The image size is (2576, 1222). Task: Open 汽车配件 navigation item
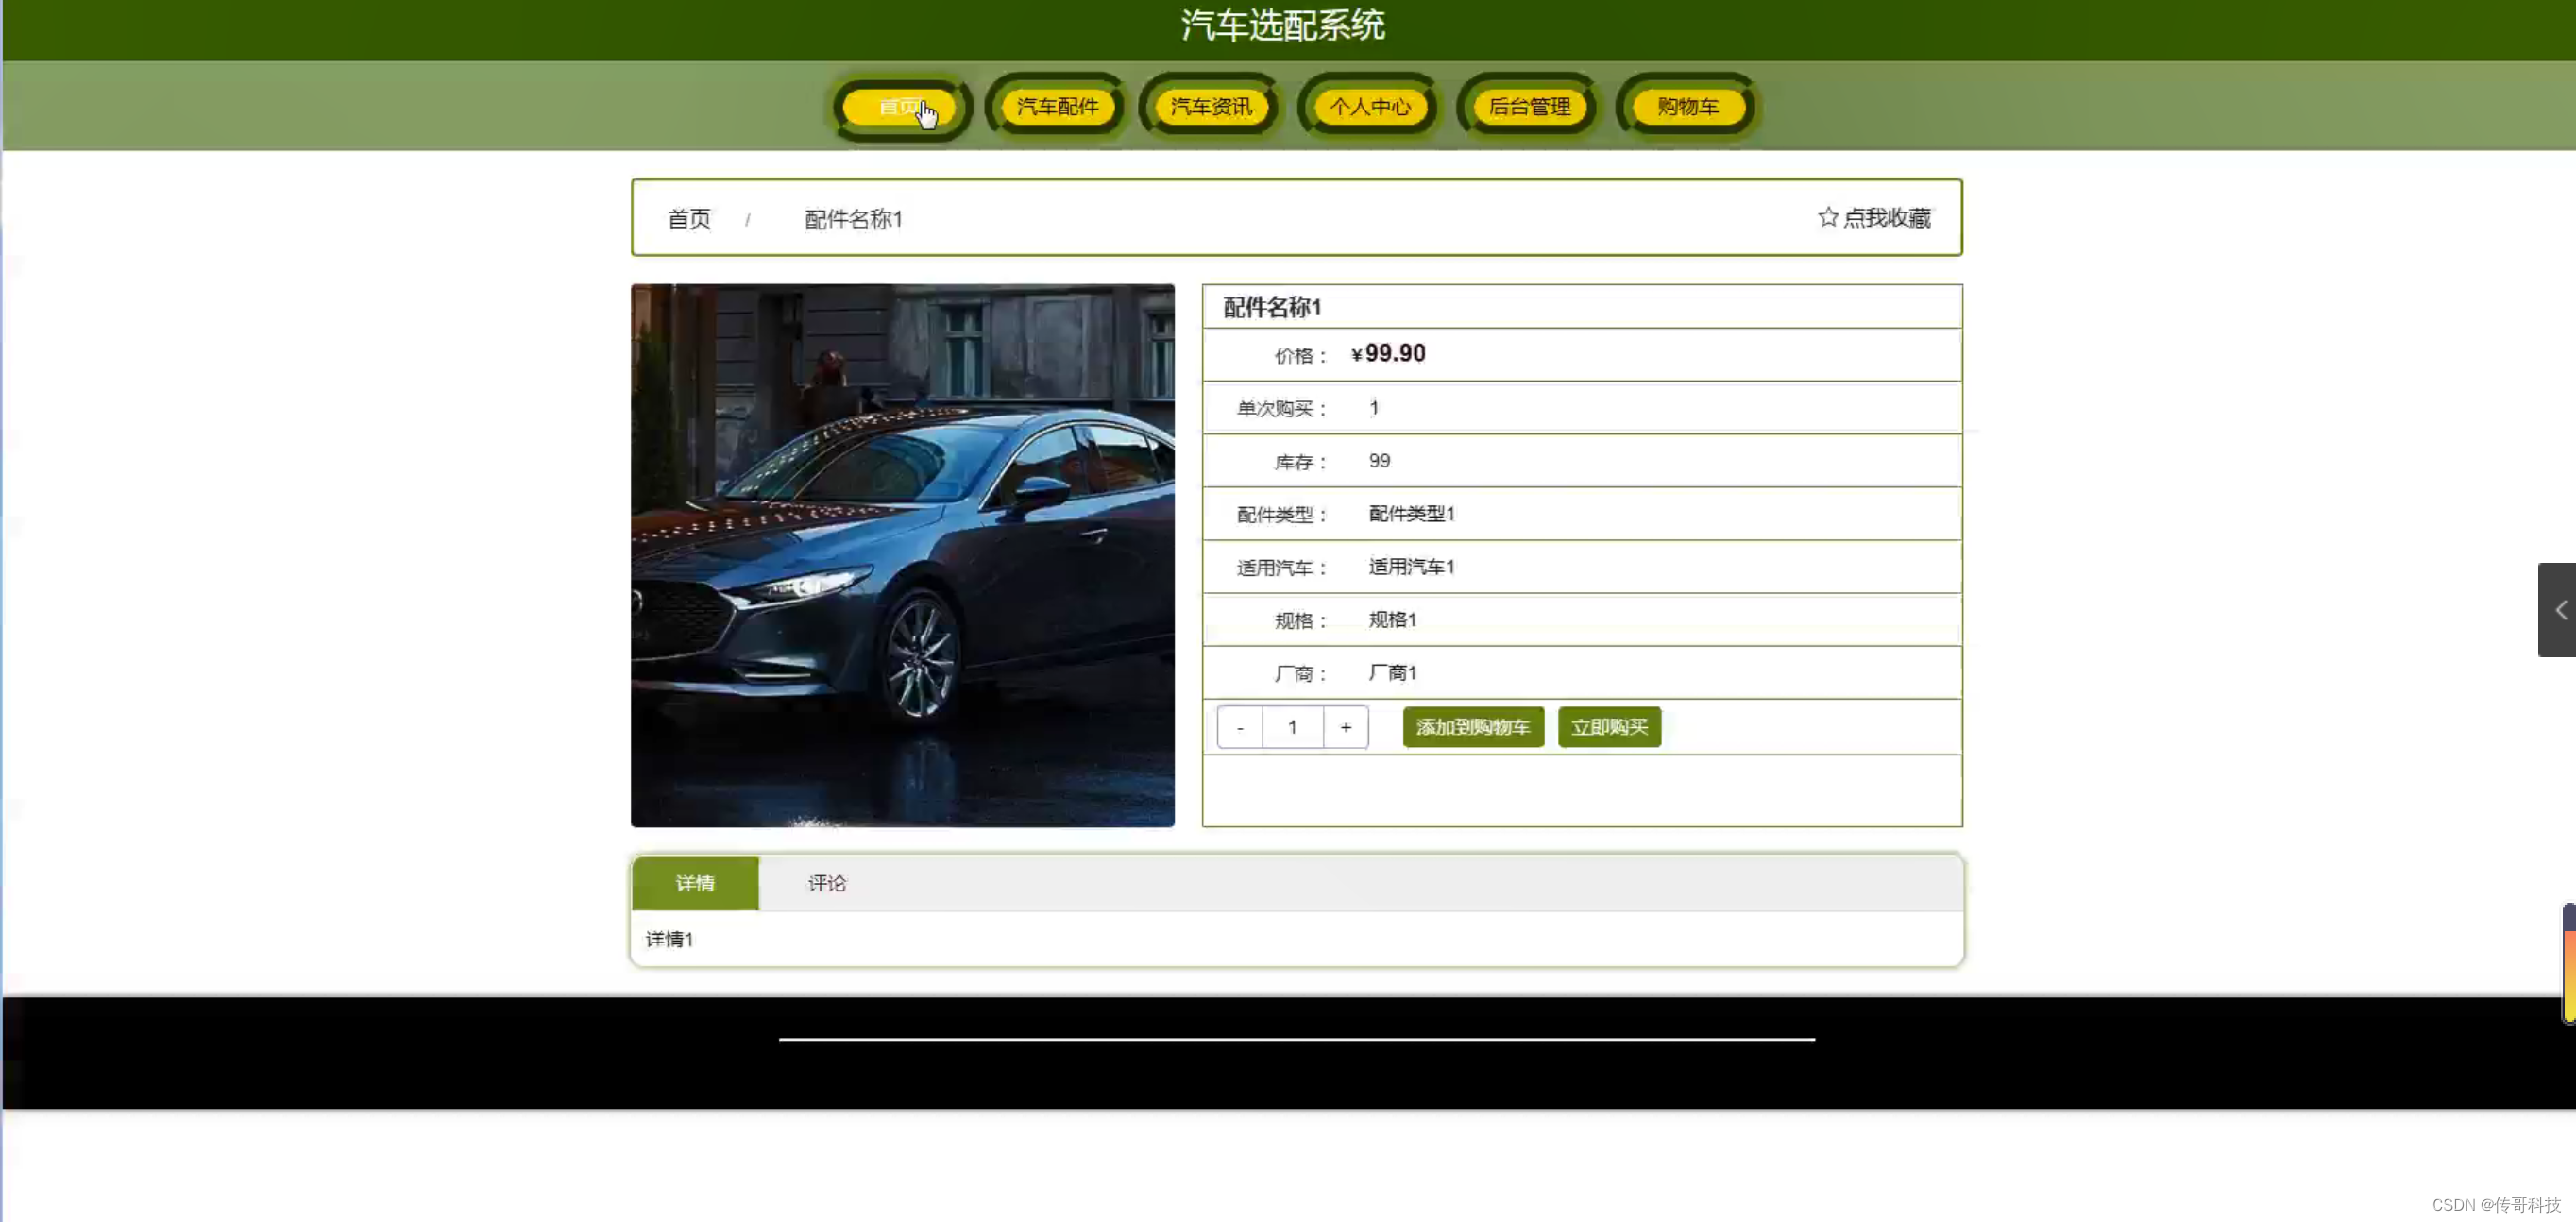(1057, 107)
